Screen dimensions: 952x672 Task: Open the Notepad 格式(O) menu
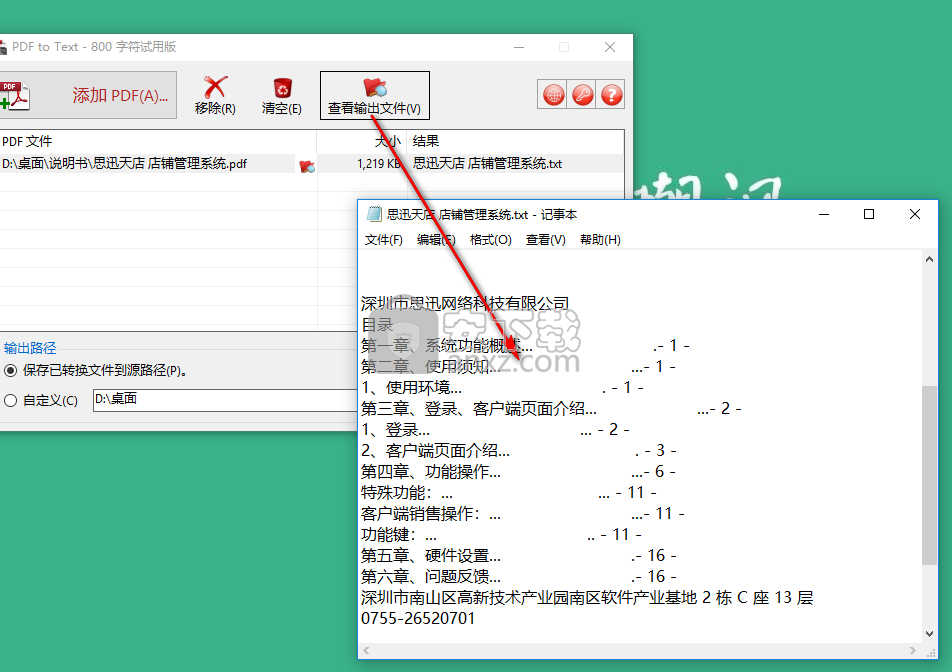coord(491,240)
